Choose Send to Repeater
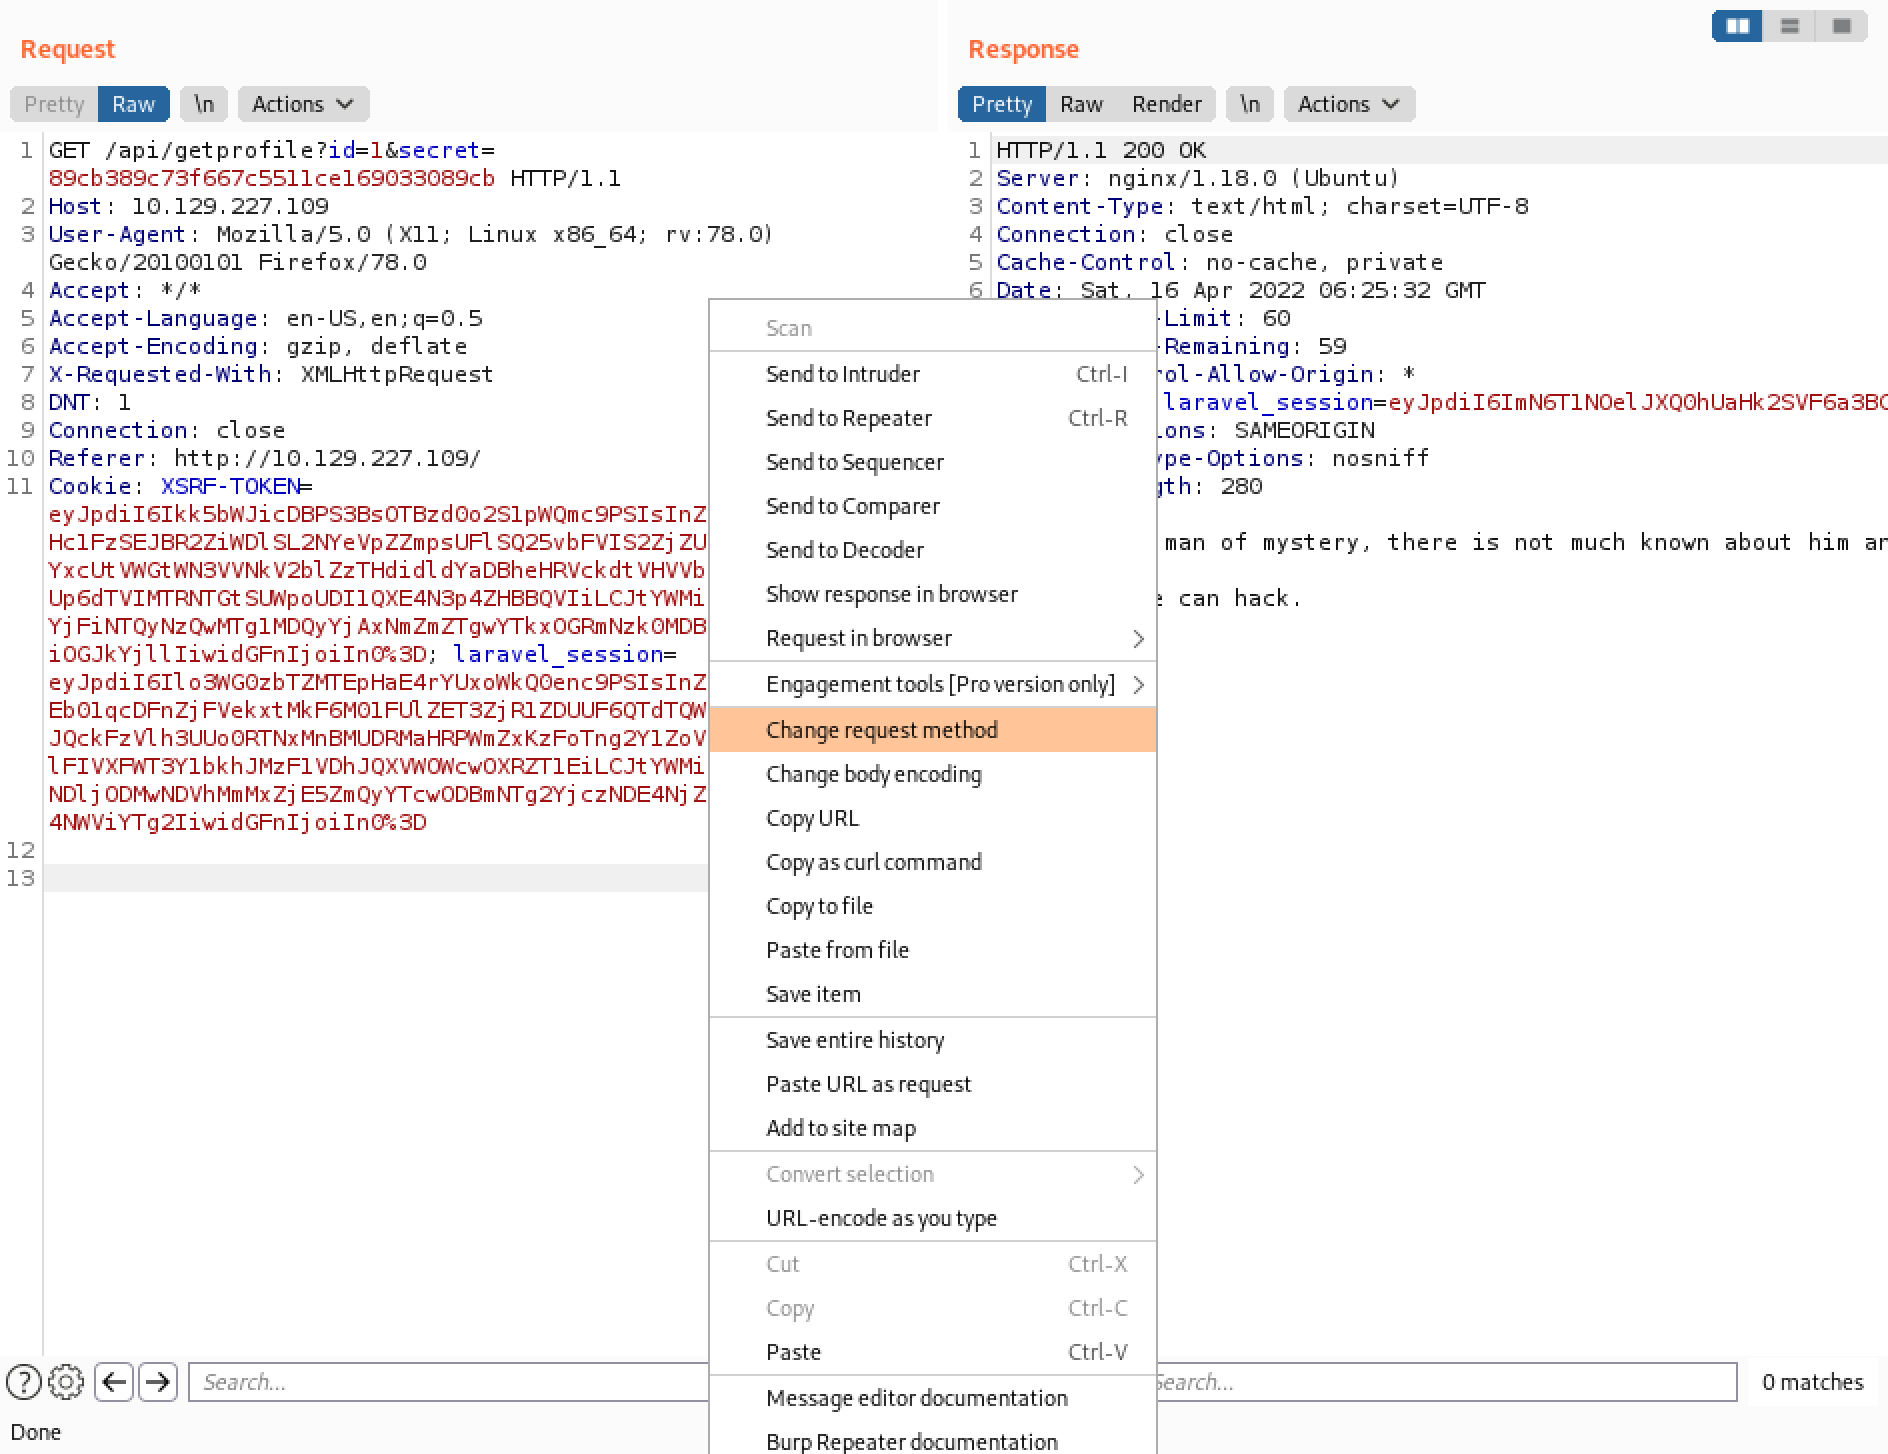Screen dimensions: 1888x1454 932,418
